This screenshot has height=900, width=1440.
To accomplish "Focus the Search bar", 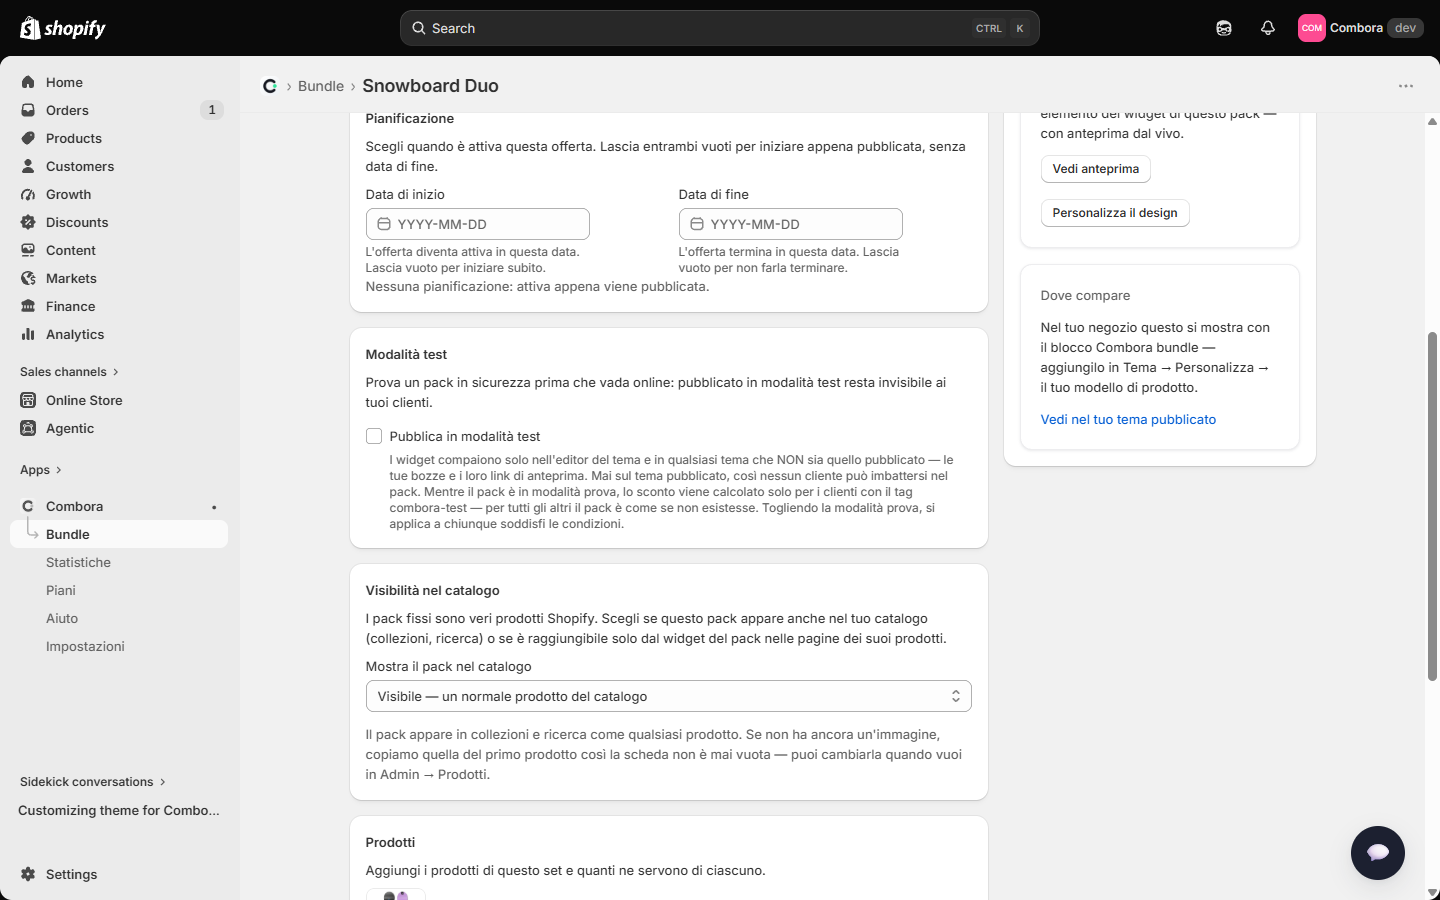I will pyautogui.click(x=720, y=28).
